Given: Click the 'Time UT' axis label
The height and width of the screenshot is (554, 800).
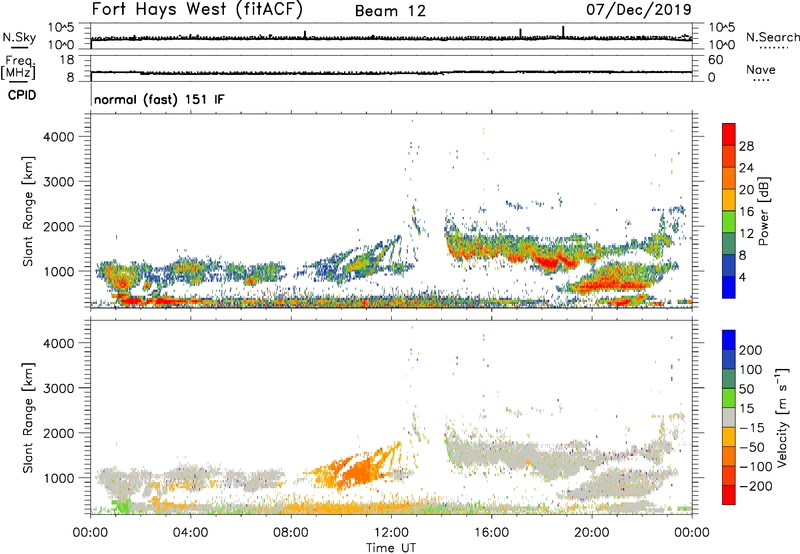Looking at the screenshot, I should (391, 548).
